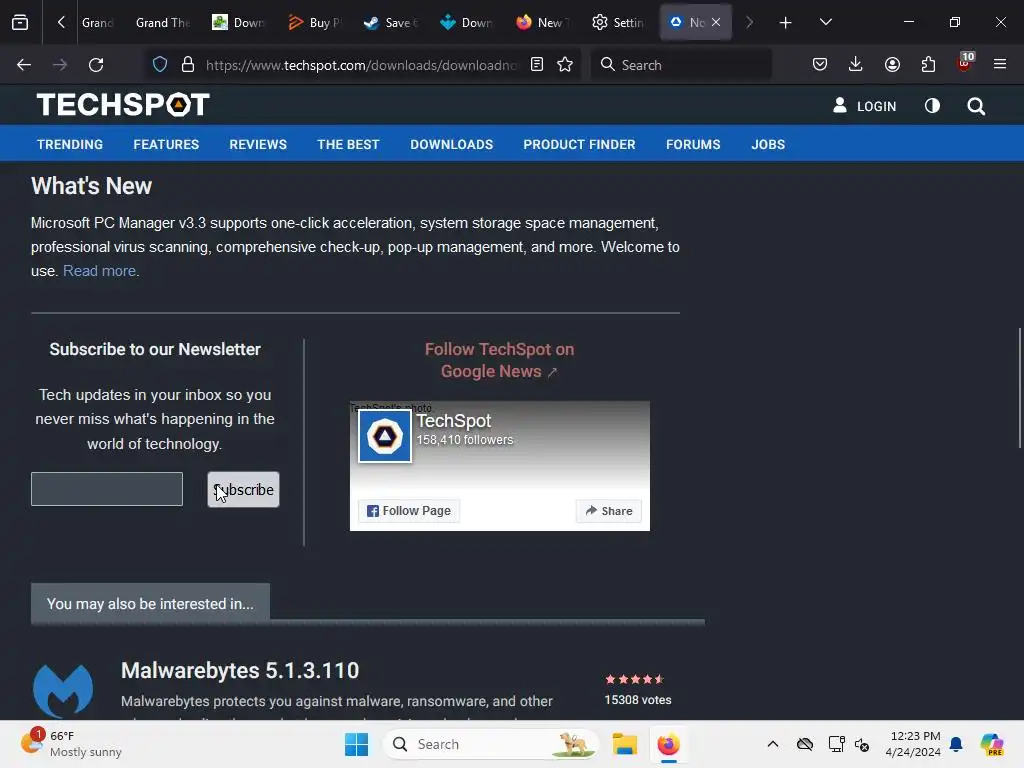The height and width of the screenshot is (768, 1024).
Task: Click the Facebook Share button
Action: point(609,511)
